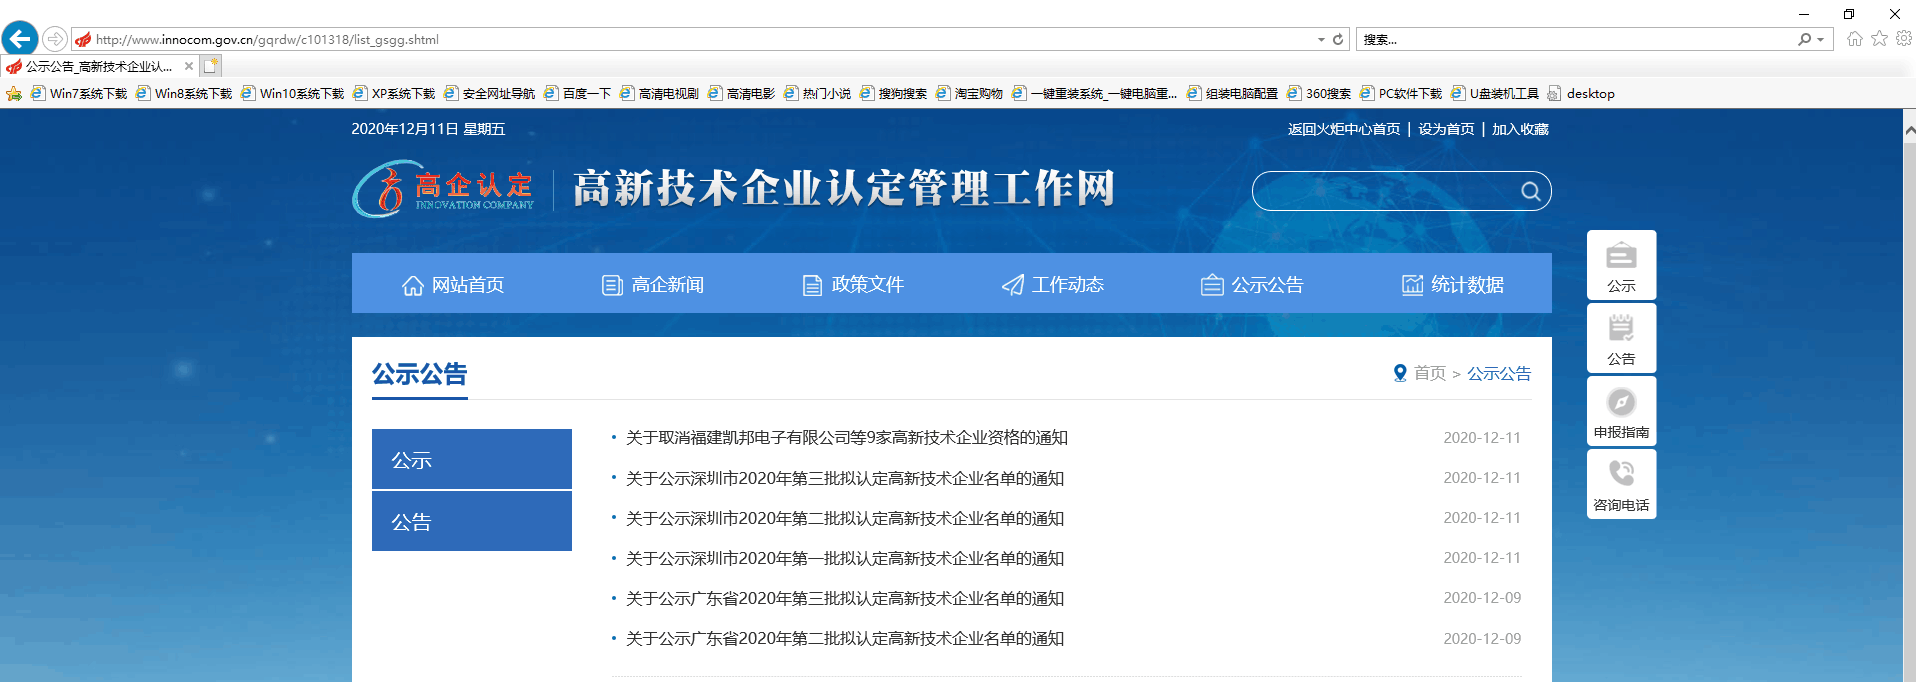The image size is (1916, 682).
Task: Select 公示 in left category panel
Action: click(472, 459)
